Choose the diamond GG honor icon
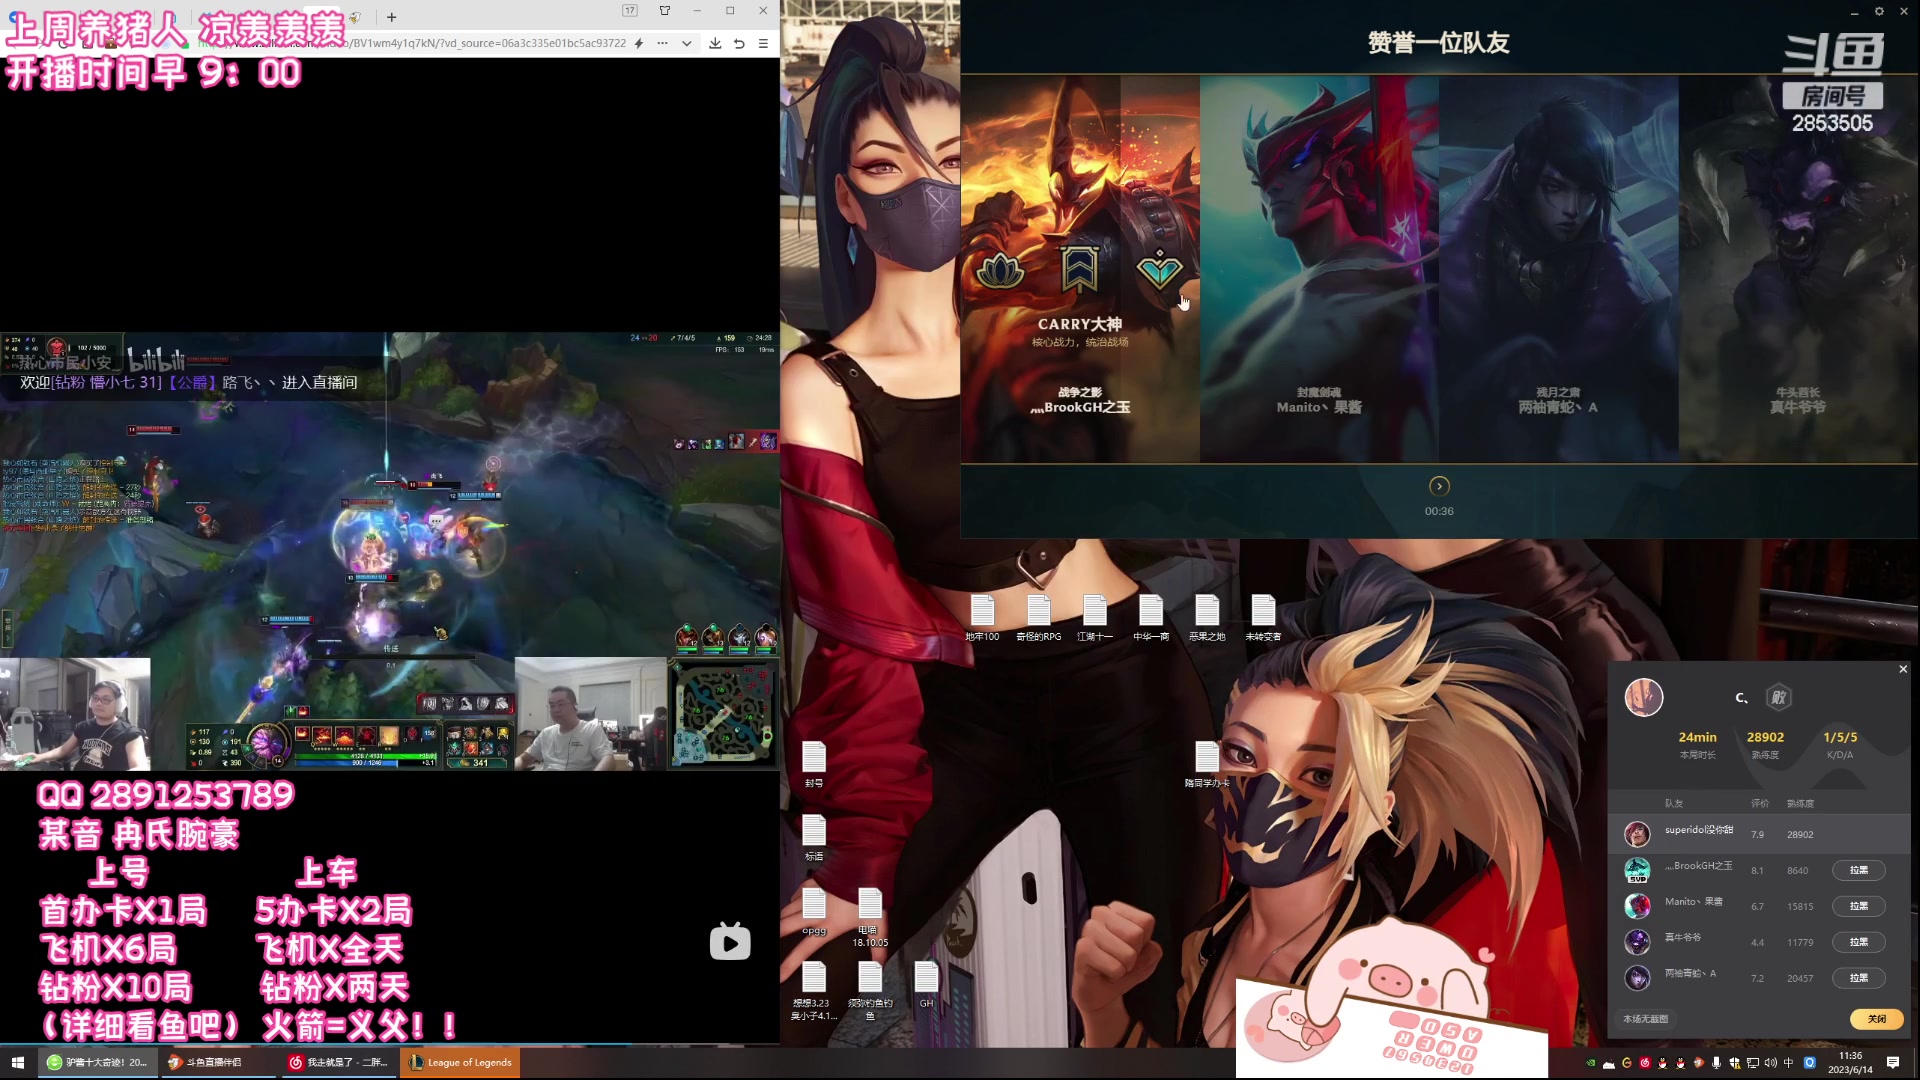This screenshot has height=1080, width=1920. pyautogui.click(x=1159, y=270)
